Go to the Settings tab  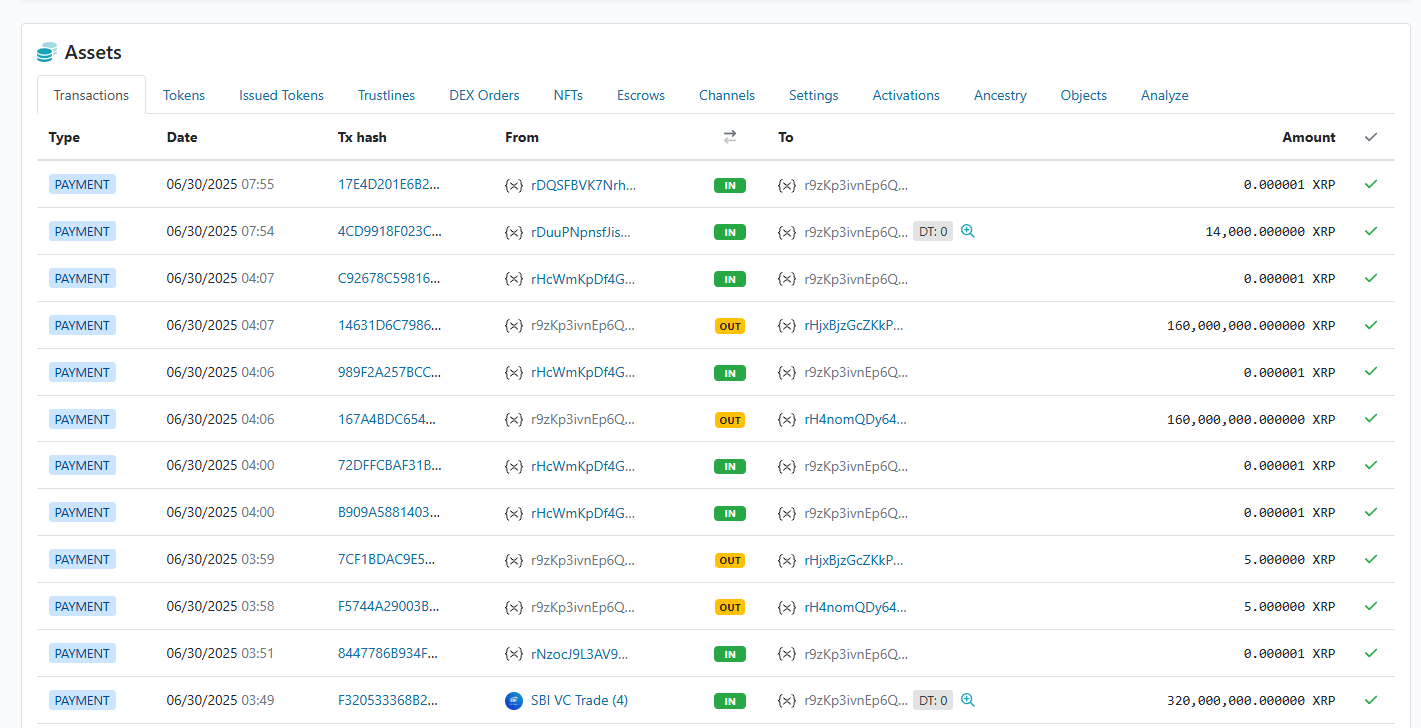pyautogui.click(x=813, y=95)
